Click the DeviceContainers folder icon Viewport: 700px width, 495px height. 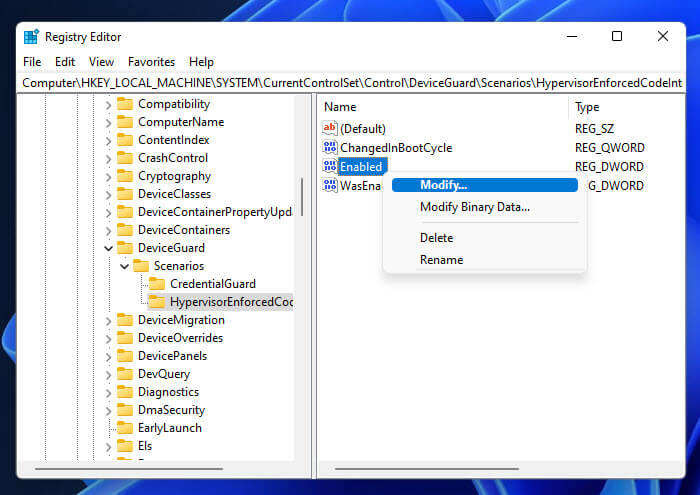click(125, 230)
